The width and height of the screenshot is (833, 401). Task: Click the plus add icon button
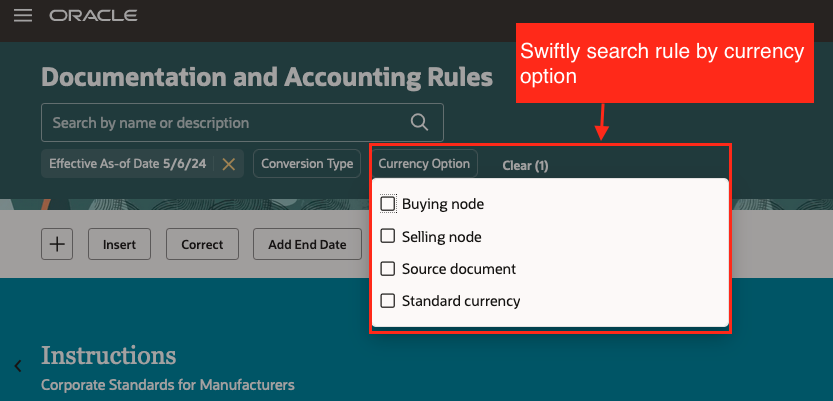57,243
